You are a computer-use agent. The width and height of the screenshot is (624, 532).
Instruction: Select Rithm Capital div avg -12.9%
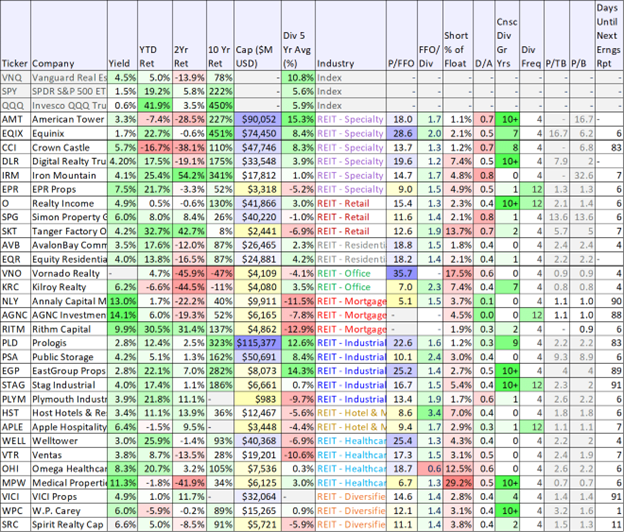(298, 329)
